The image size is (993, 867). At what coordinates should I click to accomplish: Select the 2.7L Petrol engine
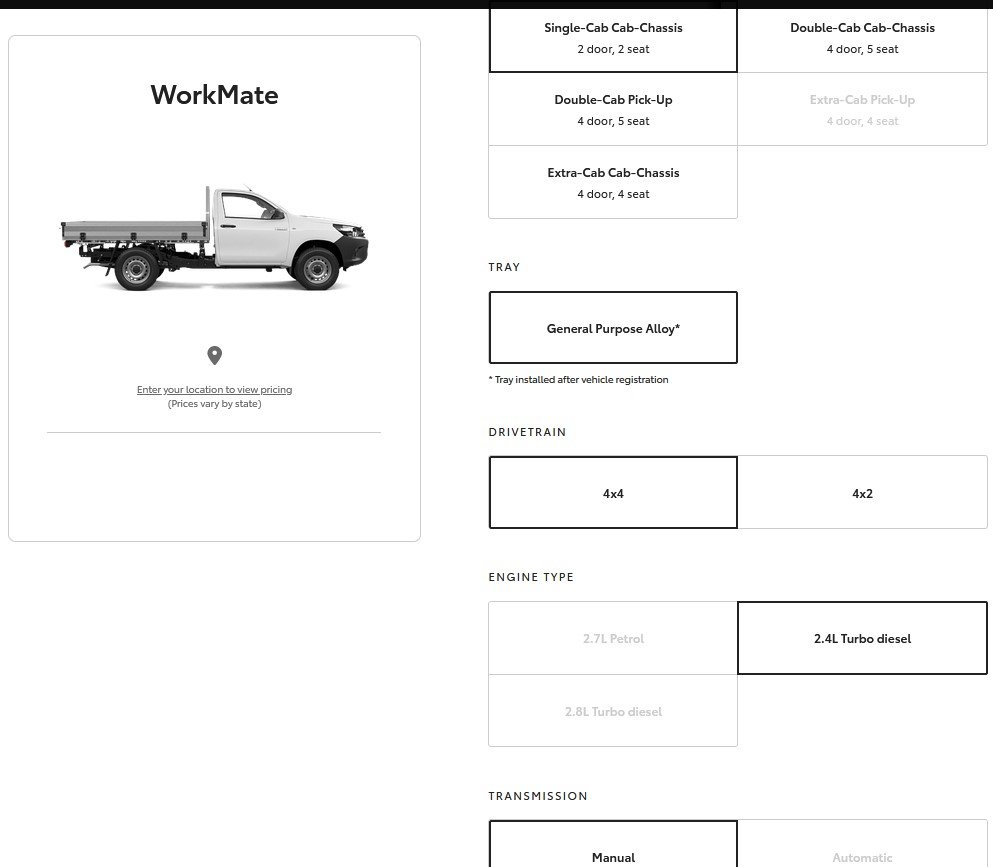click(x=613, y=638)
